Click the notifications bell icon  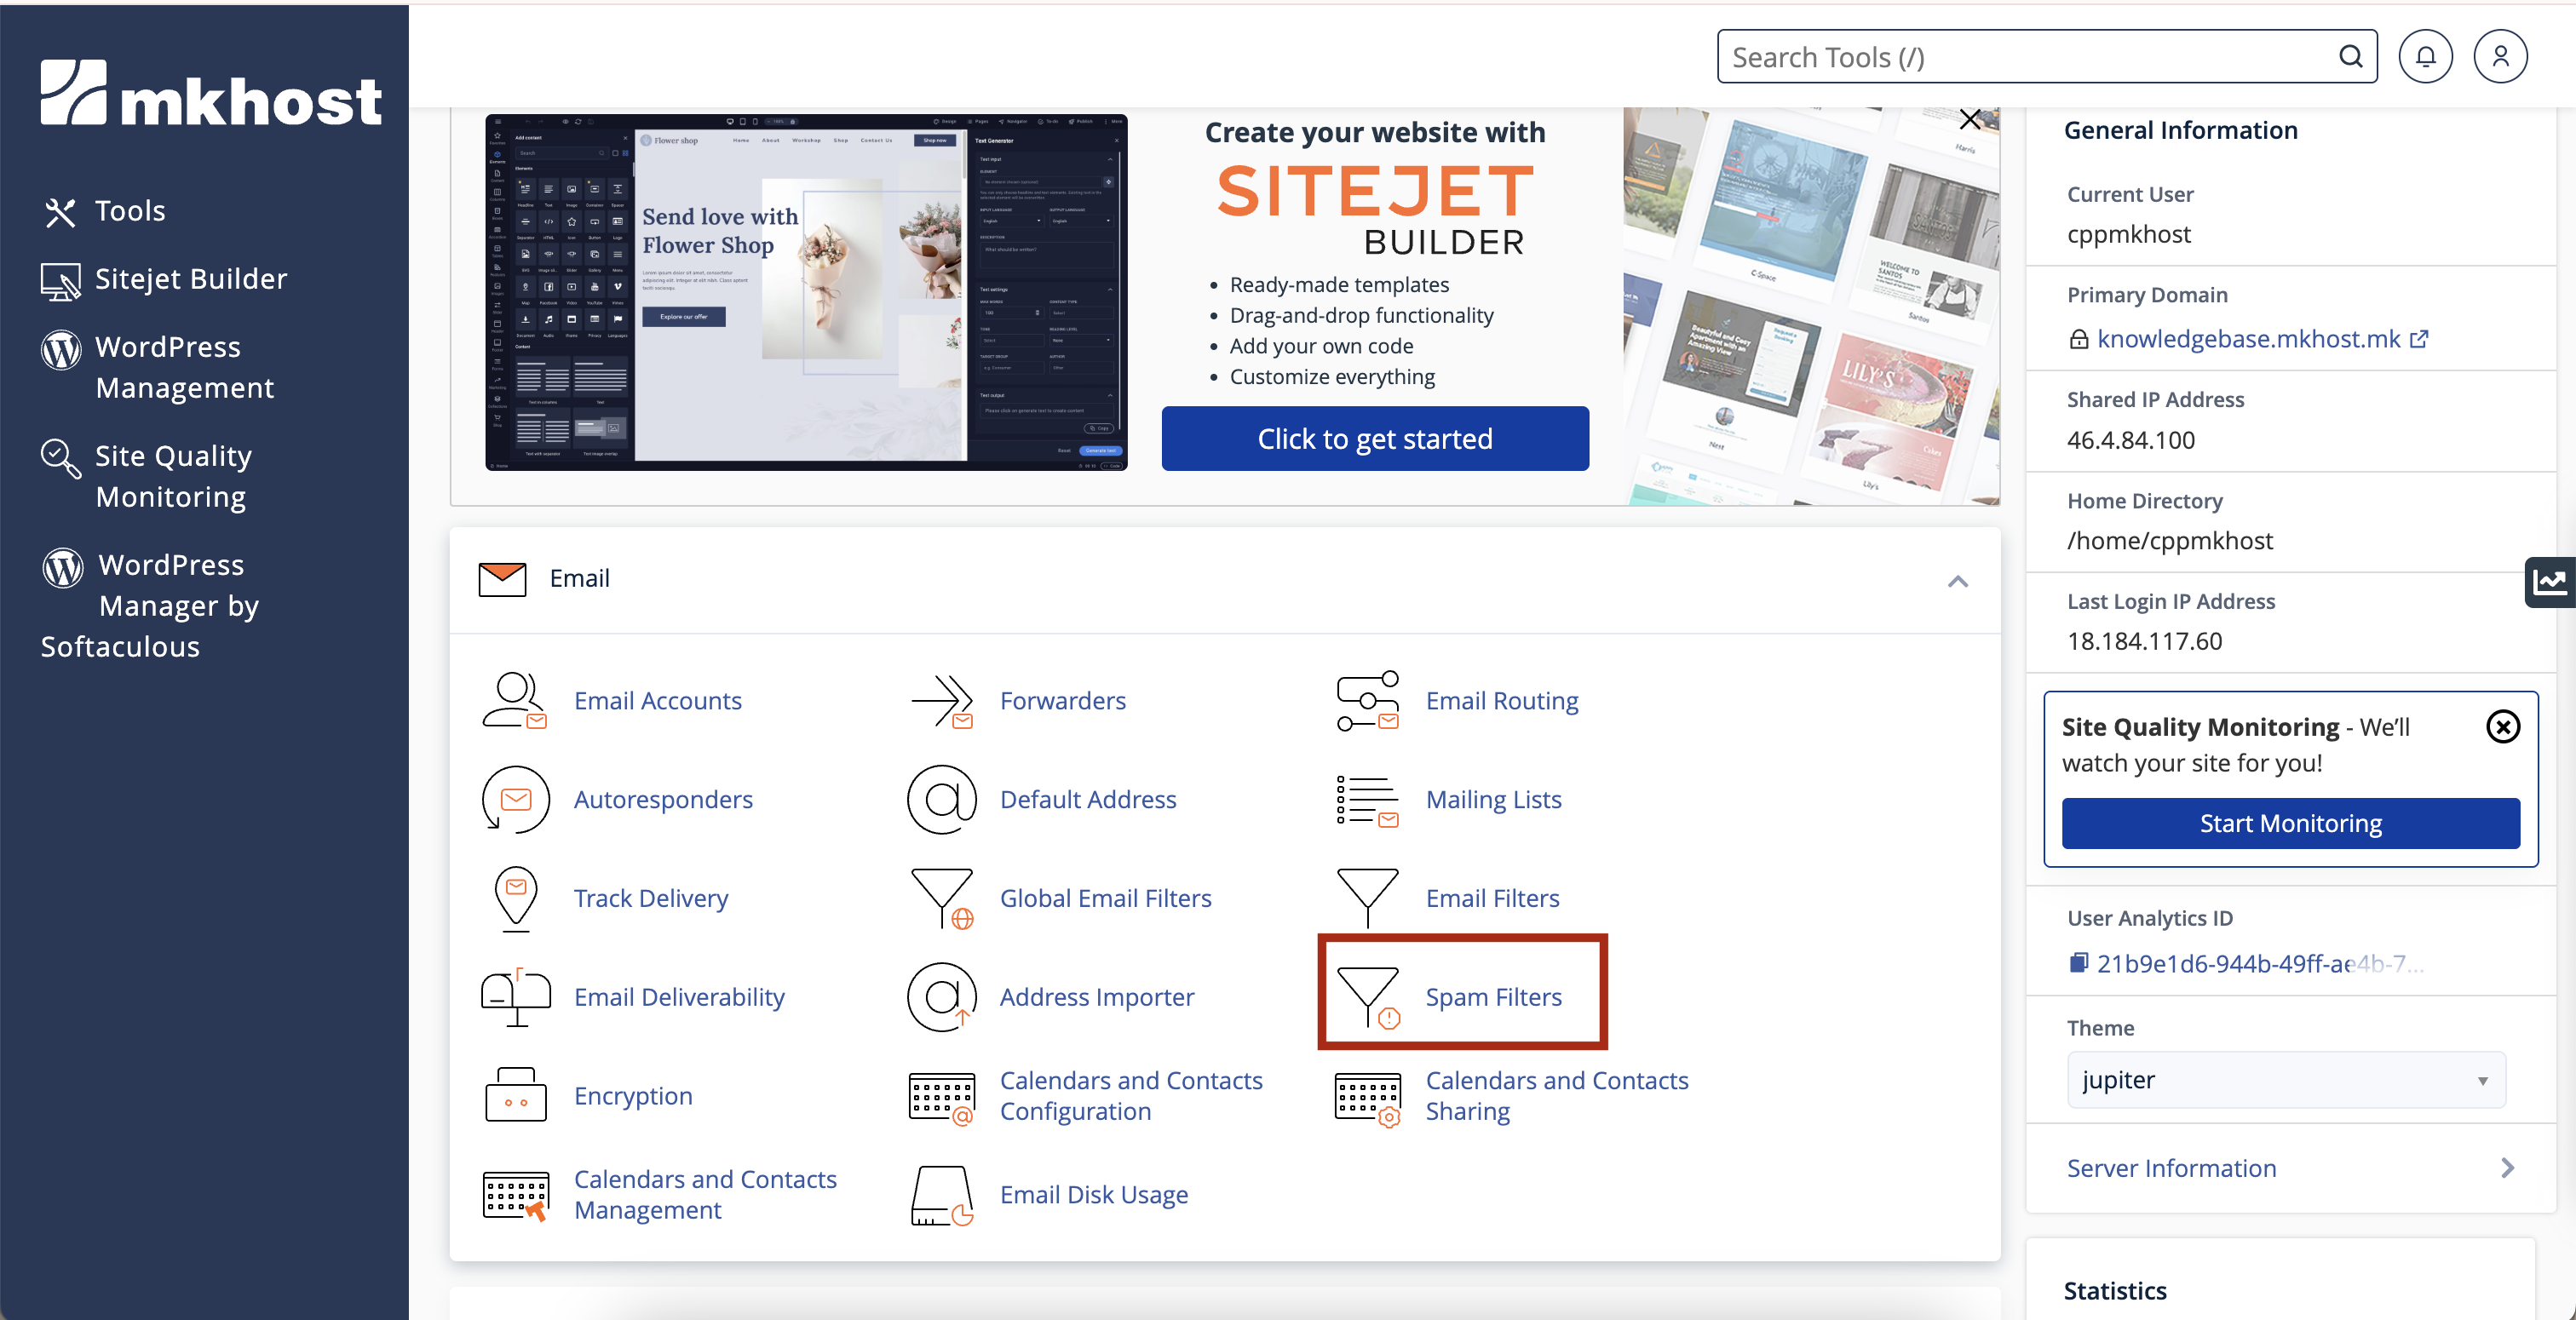(x=2425, y=57)
